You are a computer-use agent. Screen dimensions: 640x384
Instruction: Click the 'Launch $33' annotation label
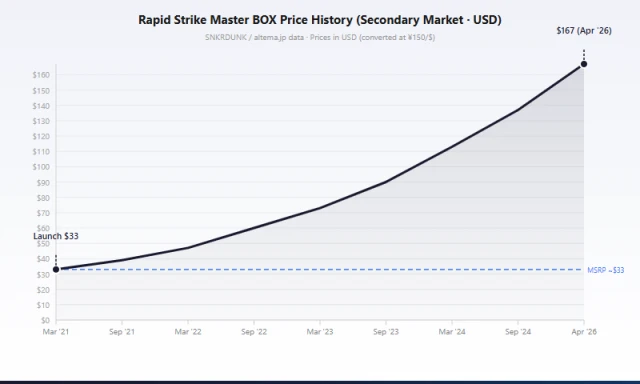[56, 236]
